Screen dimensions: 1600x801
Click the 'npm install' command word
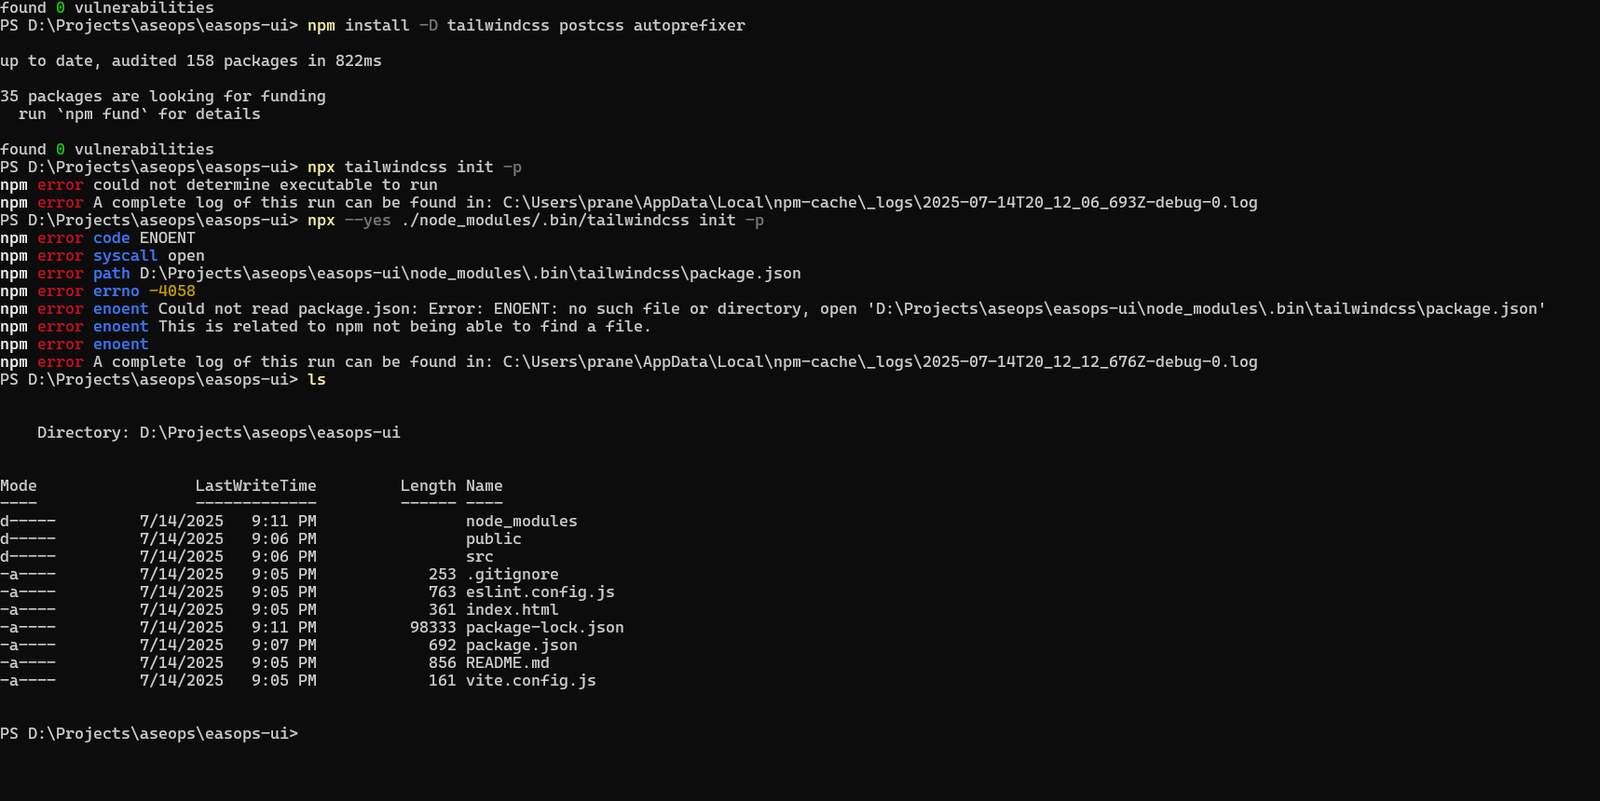pyautogui.click(x=358, y=26)
